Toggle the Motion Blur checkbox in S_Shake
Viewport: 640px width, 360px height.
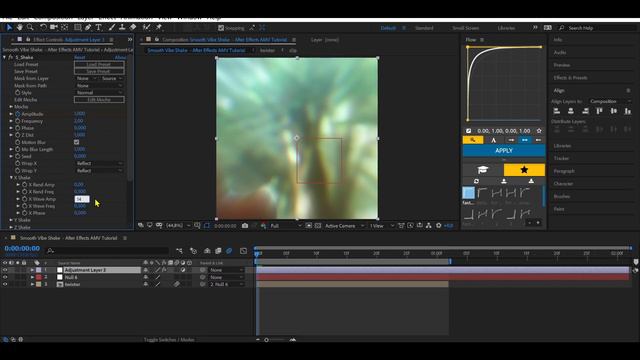tap(77, 142)
